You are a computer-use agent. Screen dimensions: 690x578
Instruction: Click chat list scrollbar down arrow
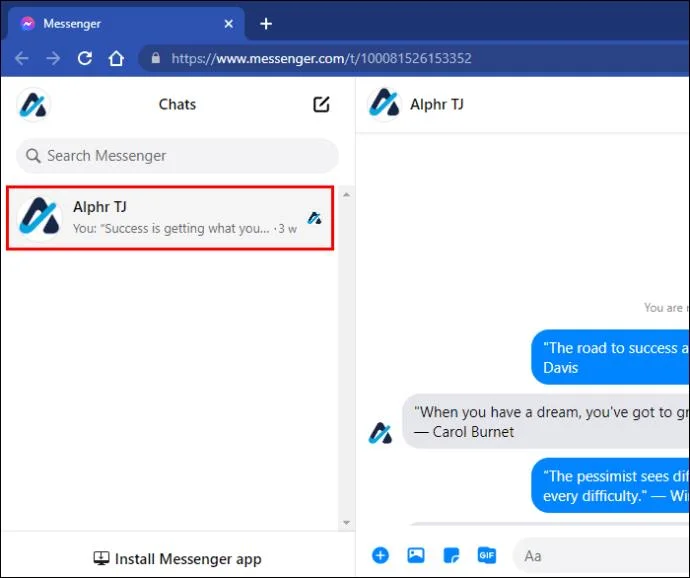click(x=346, y=523)
